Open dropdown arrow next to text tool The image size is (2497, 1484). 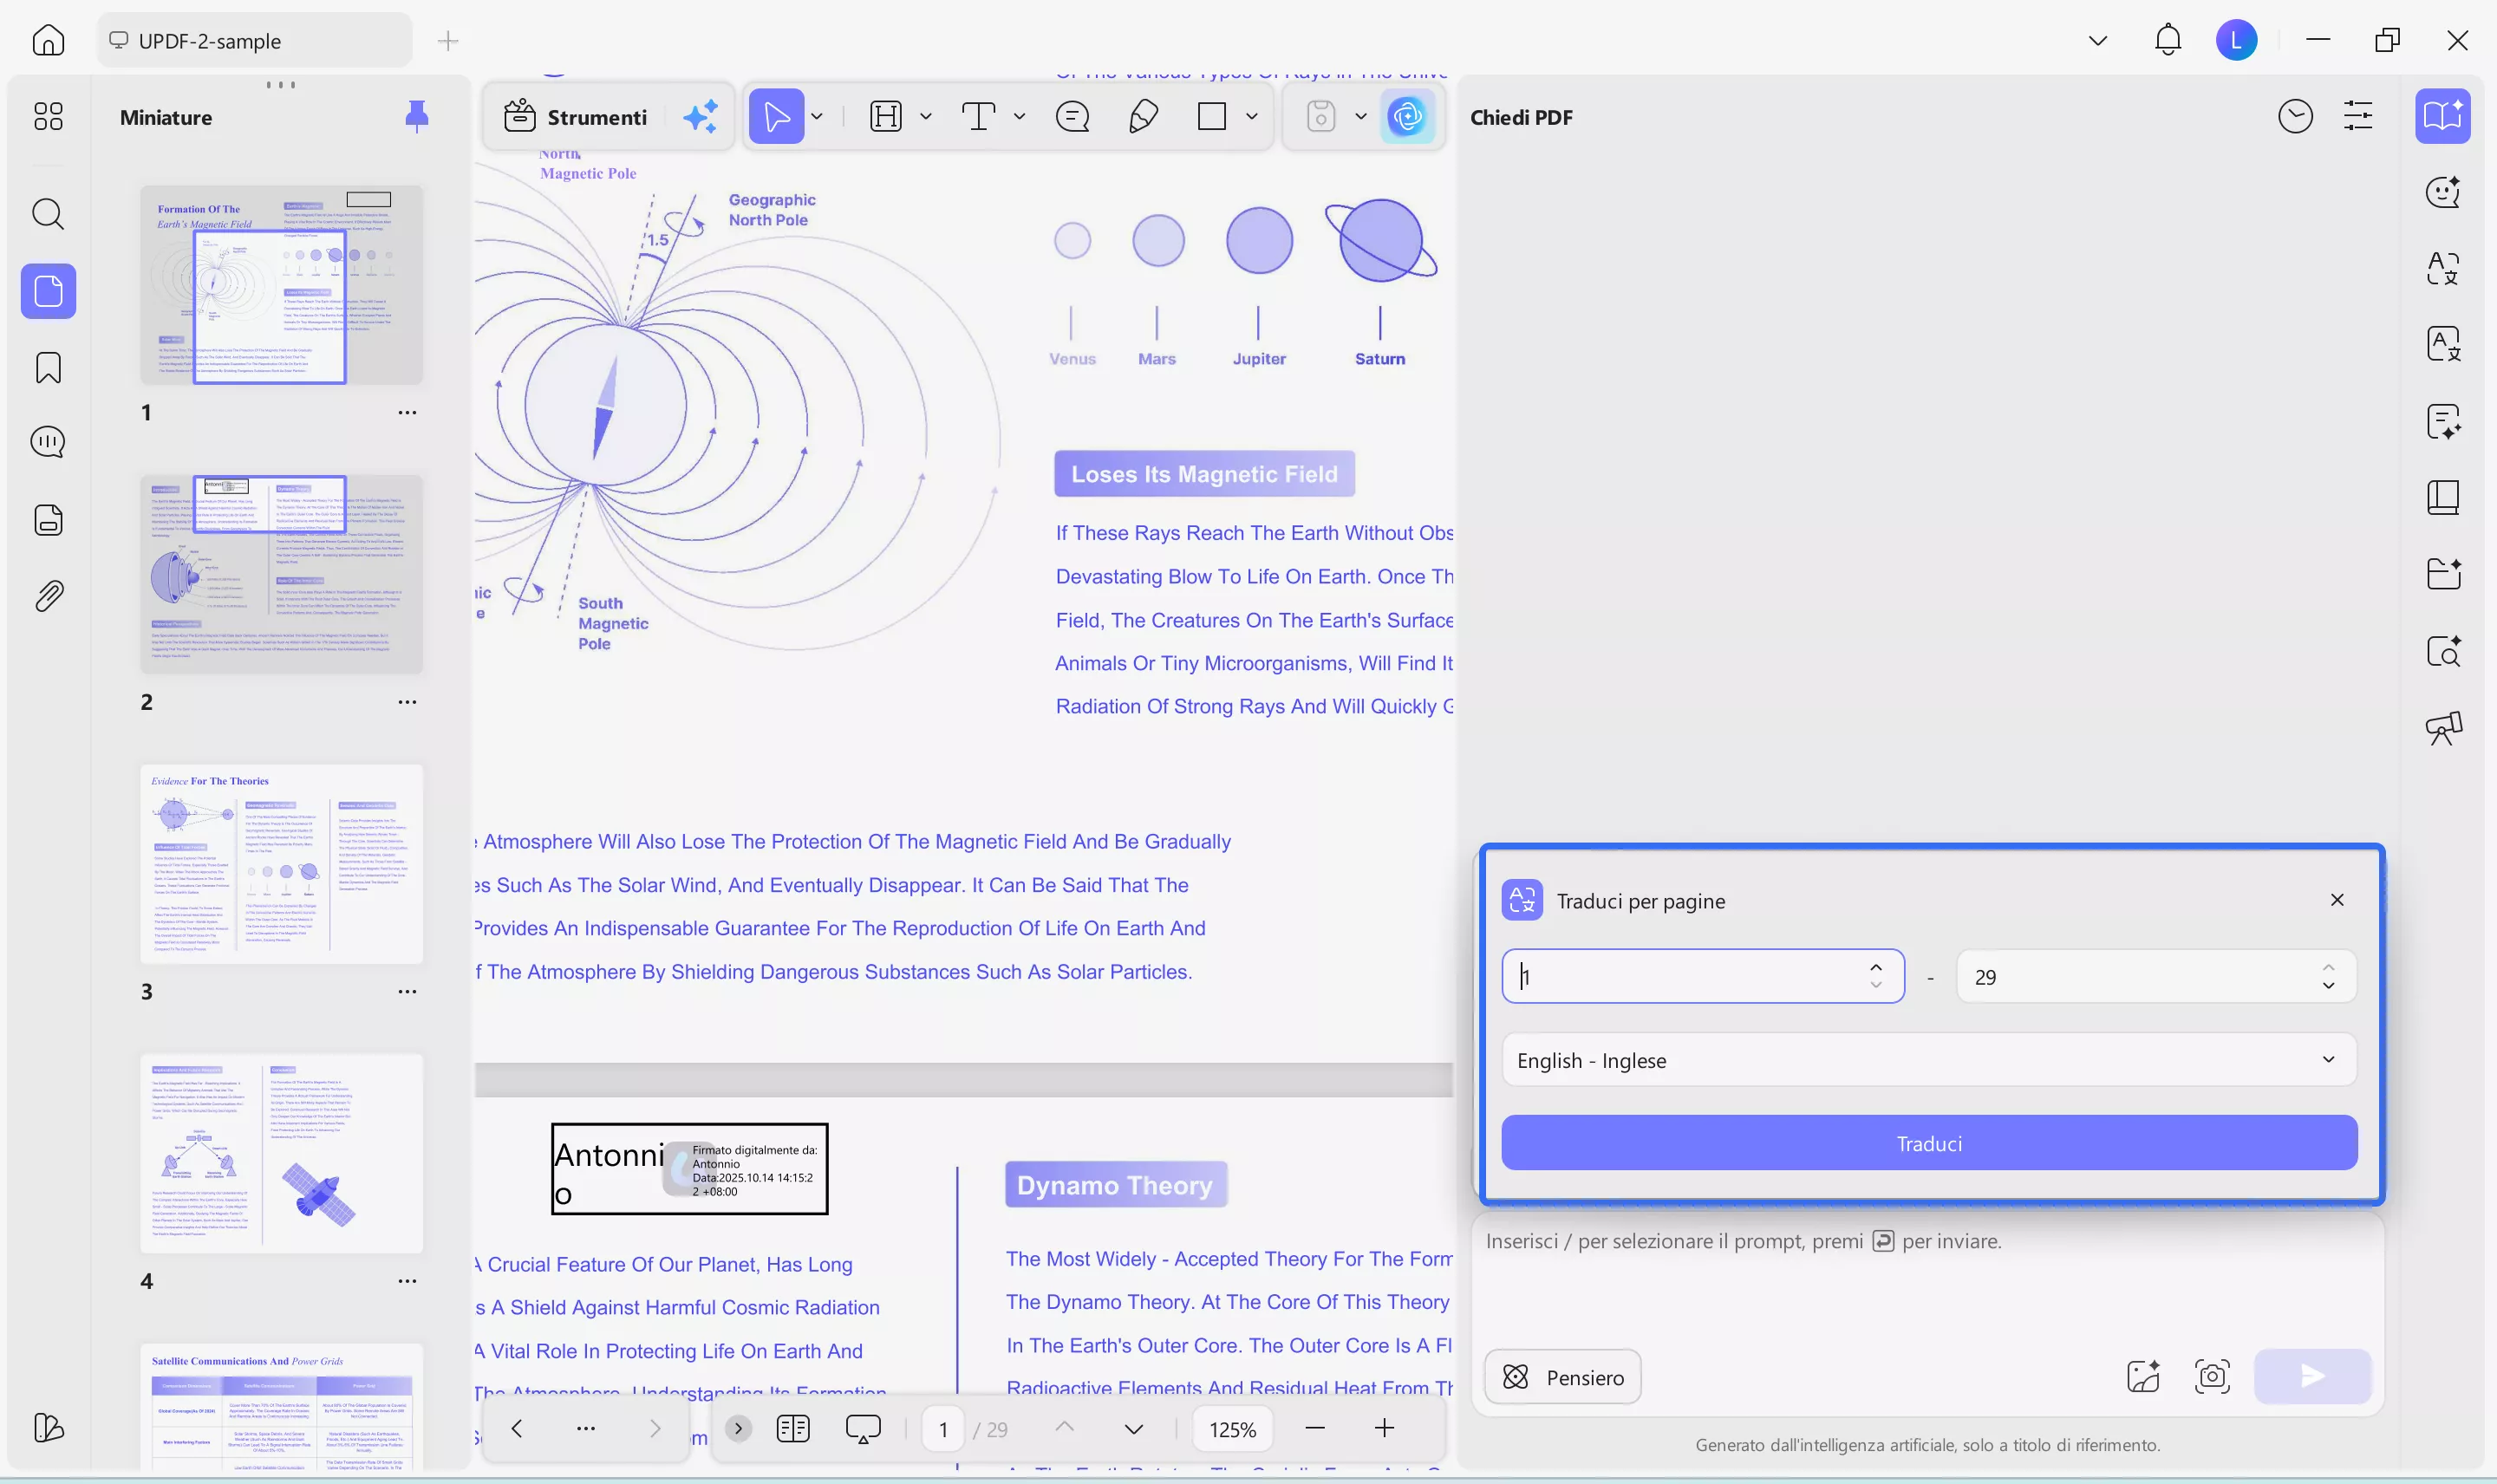[x=1019, y=117]
